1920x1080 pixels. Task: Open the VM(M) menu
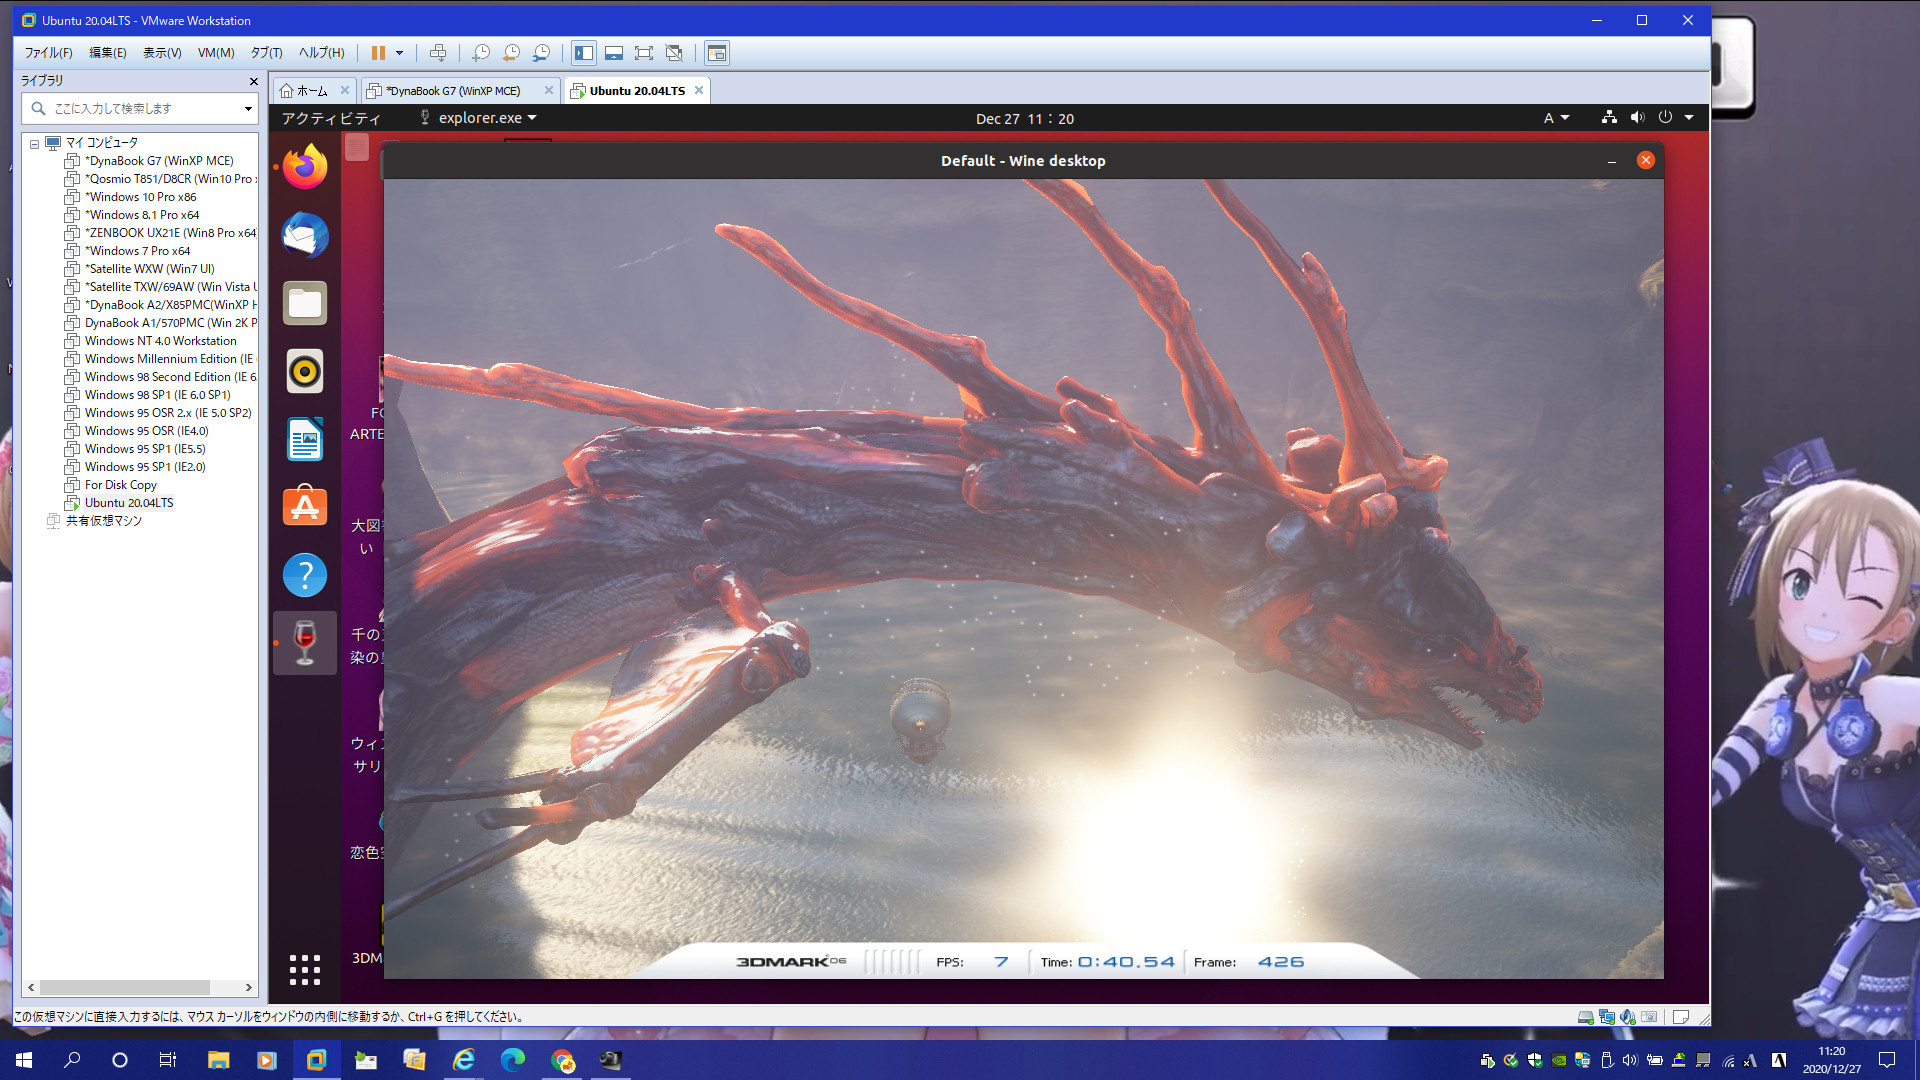pos(216,53)
